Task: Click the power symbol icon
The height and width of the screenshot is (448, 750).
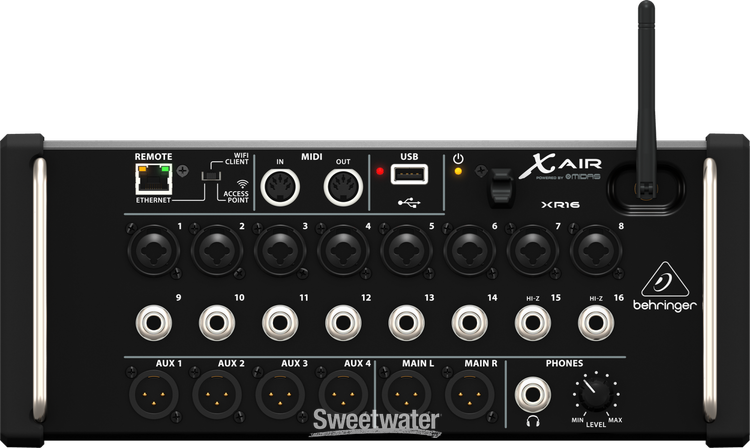Action: (x=458, y=158)
